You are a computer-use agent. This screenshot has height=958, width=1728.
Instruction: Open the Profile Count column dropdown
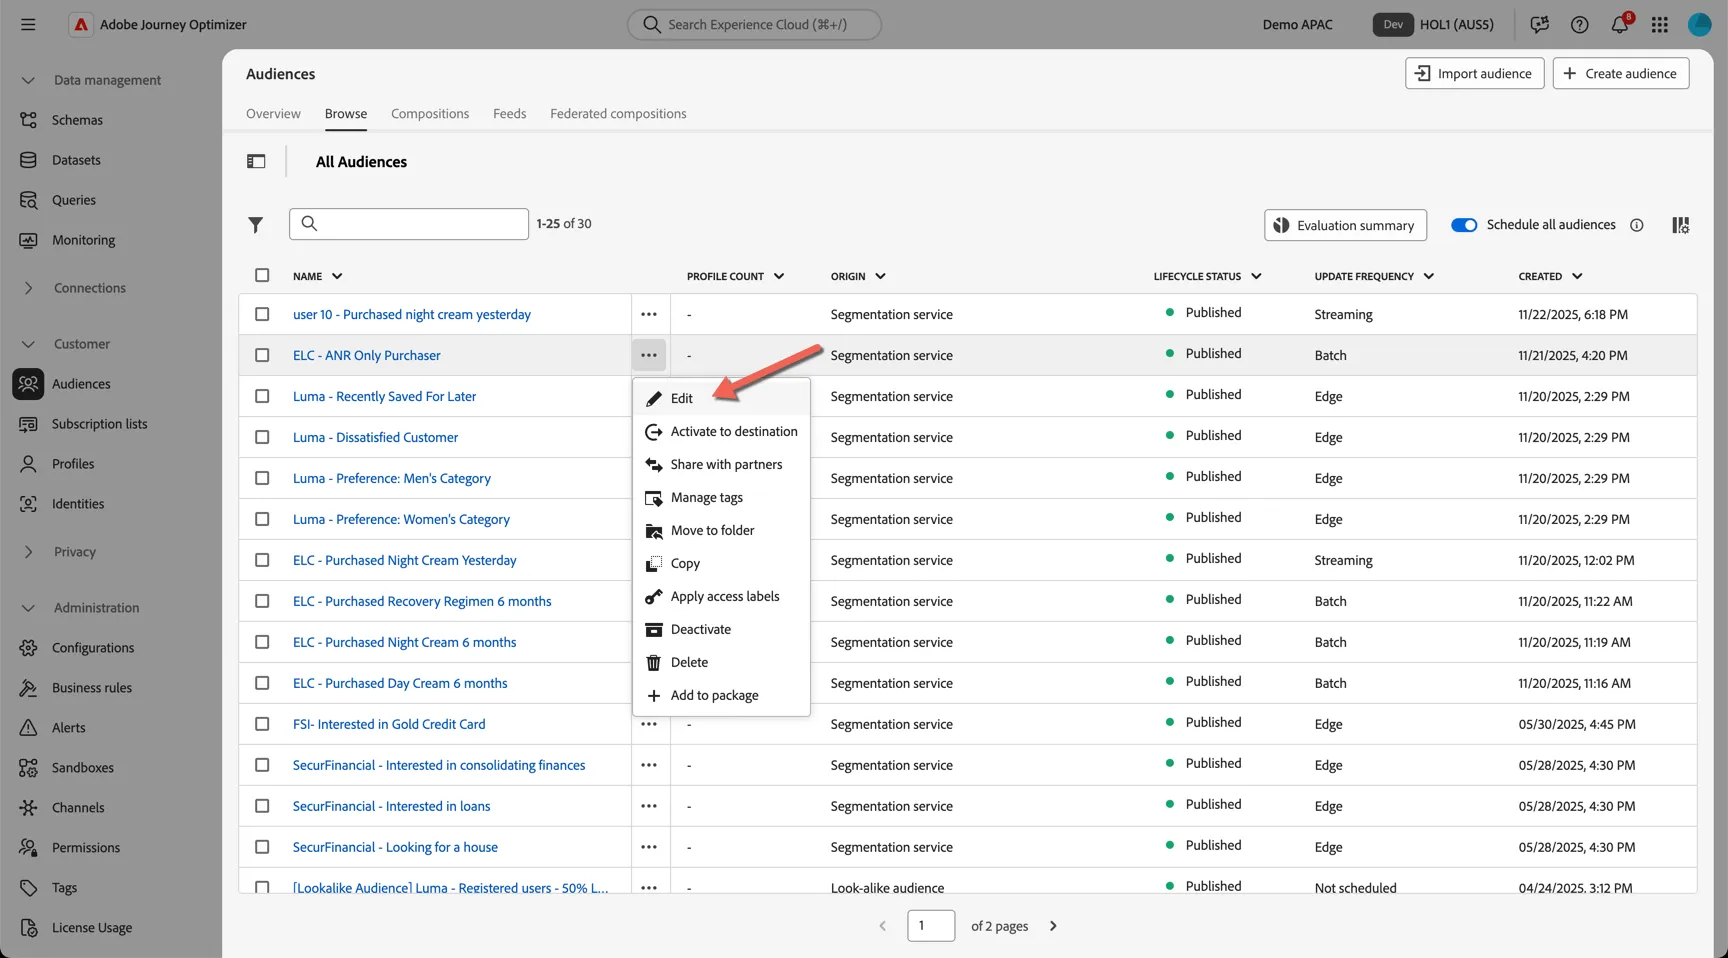coord(779,276)
